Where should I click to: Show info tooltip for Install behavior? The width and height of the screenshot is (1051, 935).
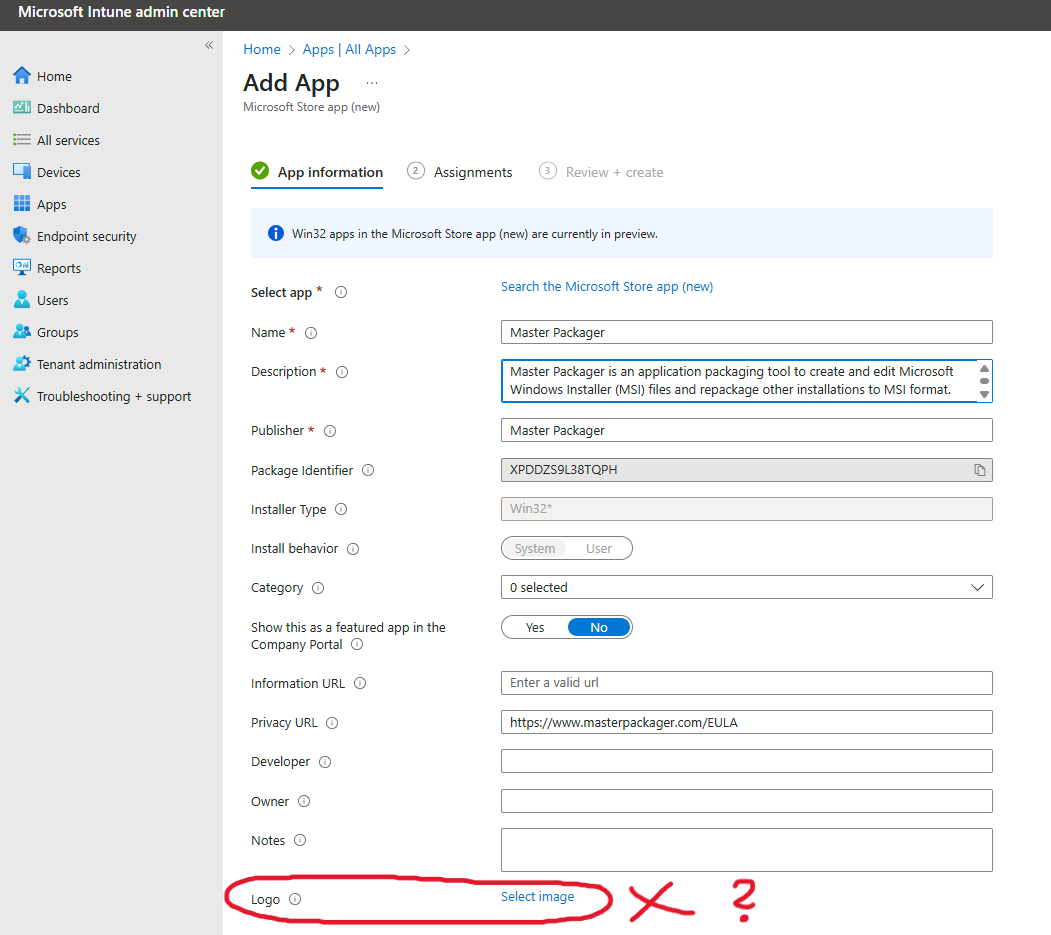point(353,549)
